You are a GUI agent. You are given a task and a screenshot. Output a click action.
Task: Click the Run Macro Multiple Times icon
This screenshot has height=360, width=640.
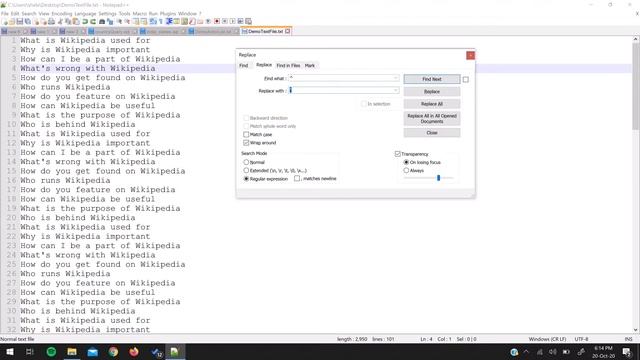[240, 21]
